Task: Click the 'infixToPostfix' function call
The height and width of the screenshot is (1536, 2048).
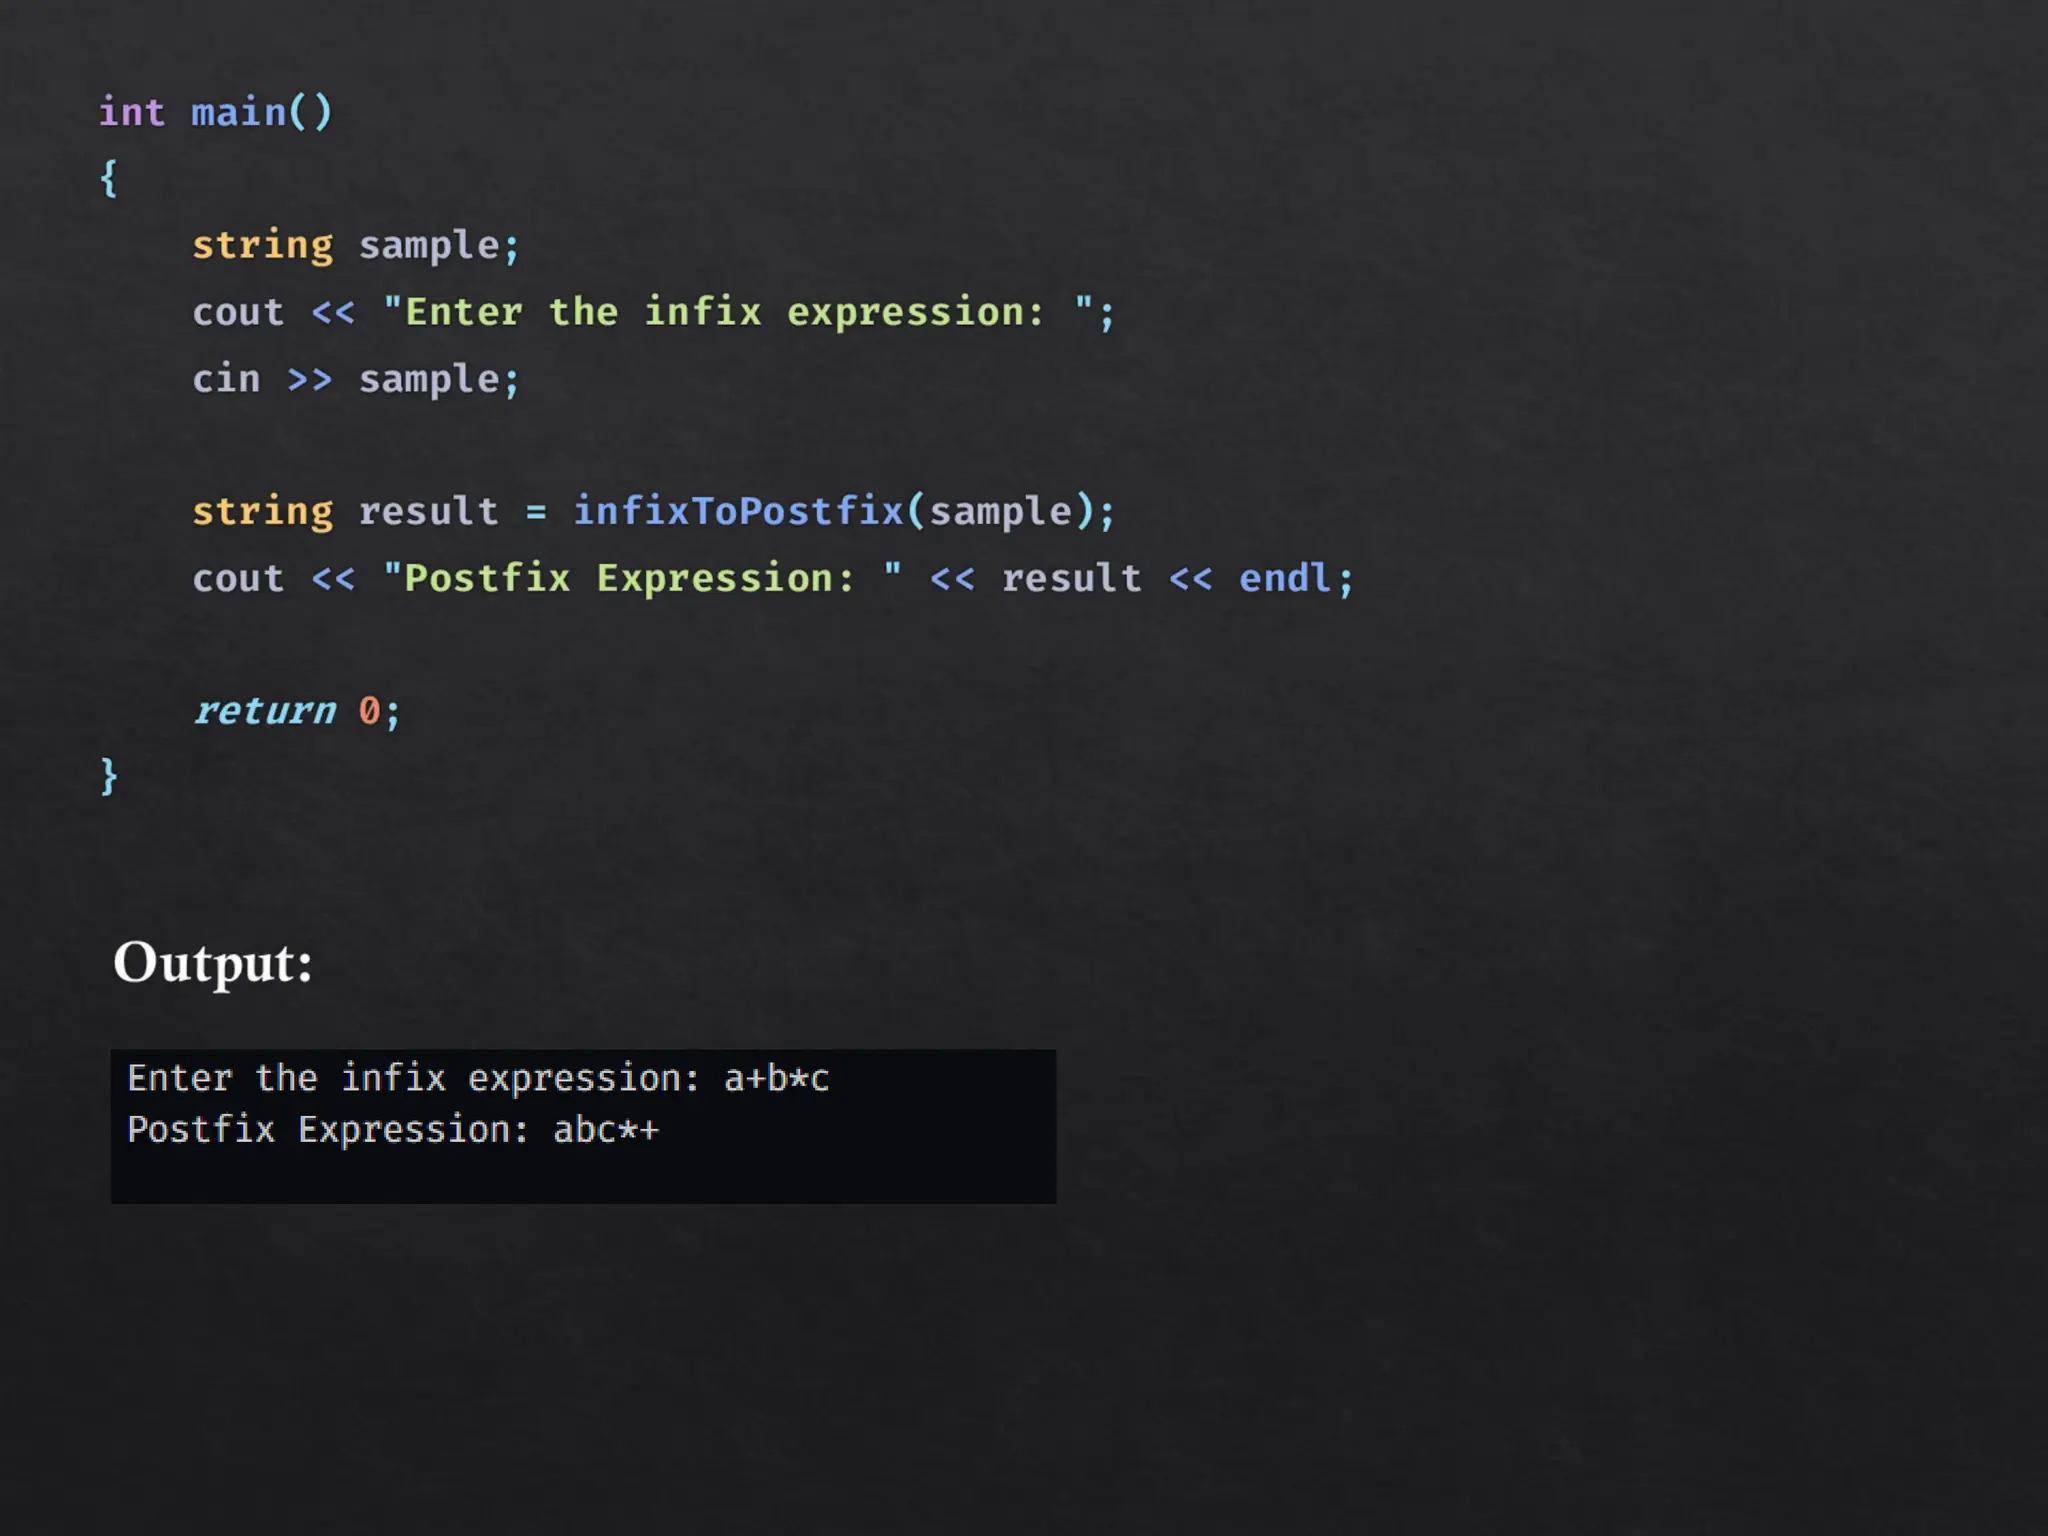Action: point(738,511)
